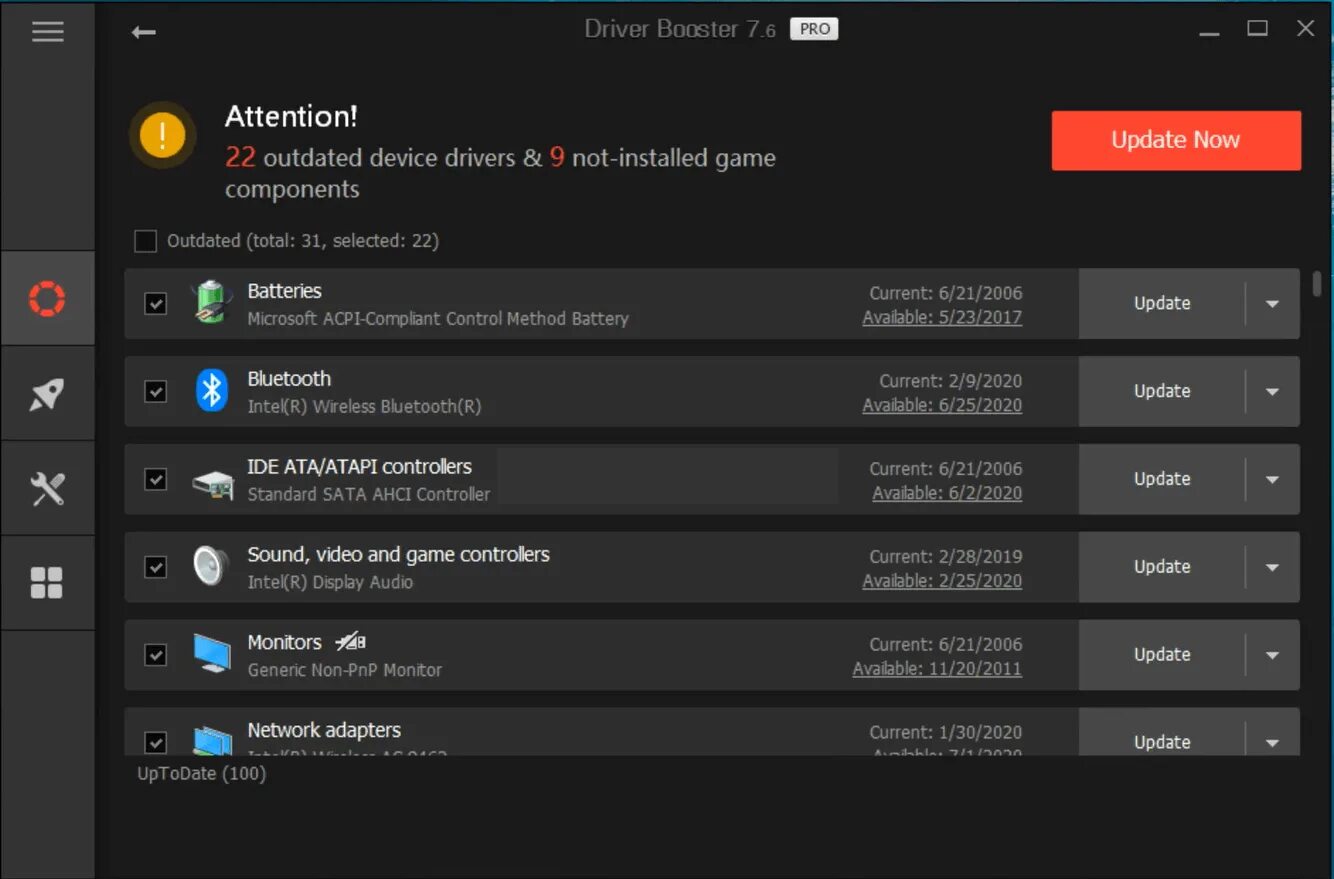The width and height of the screenshot is (1334, 879).
Task: Update the Batteries driver
Action: [x=1162, y=303]
